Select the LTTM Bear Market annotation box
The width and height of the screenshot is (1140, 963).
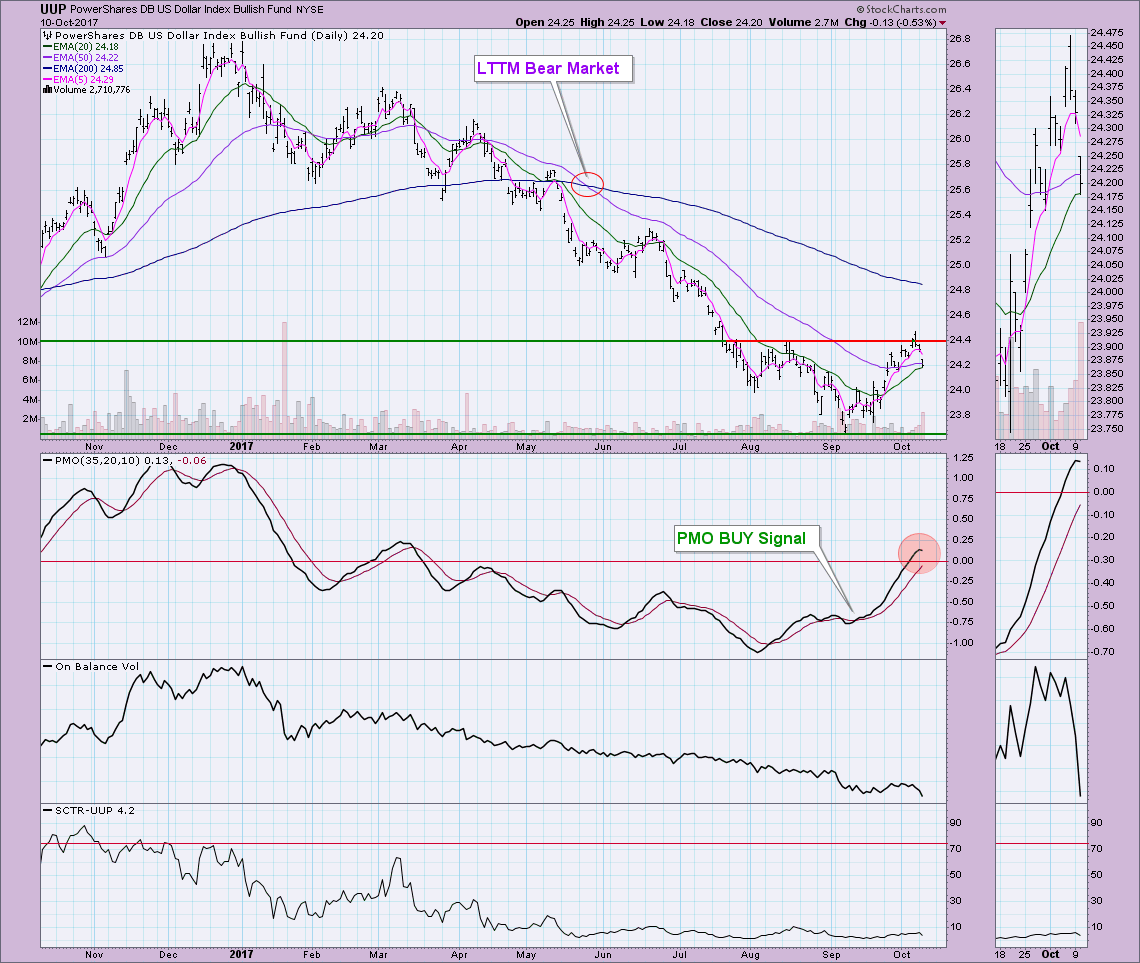click(546, 68)
